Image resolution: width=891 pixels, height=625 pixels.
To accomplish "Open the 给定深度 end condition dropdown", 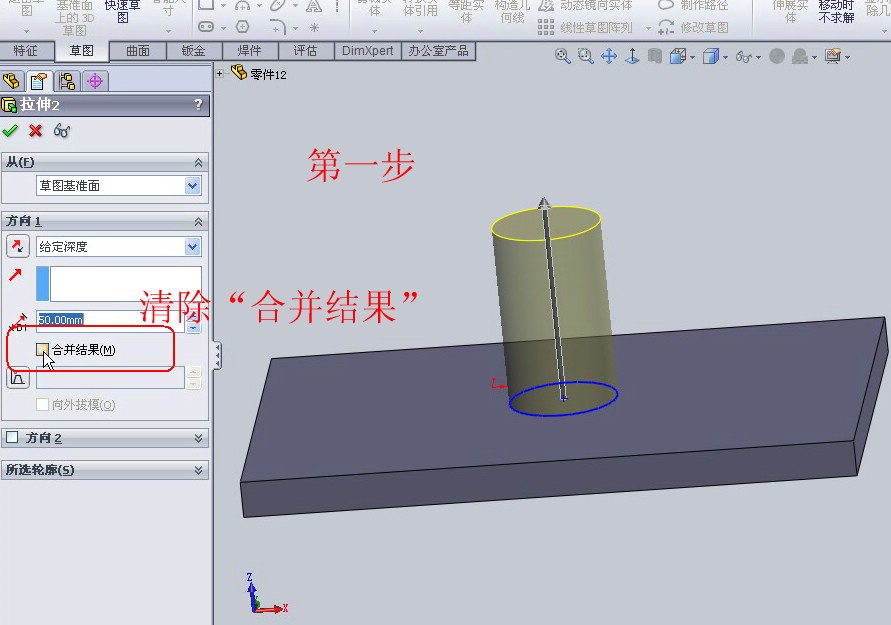I will [193, 247].
